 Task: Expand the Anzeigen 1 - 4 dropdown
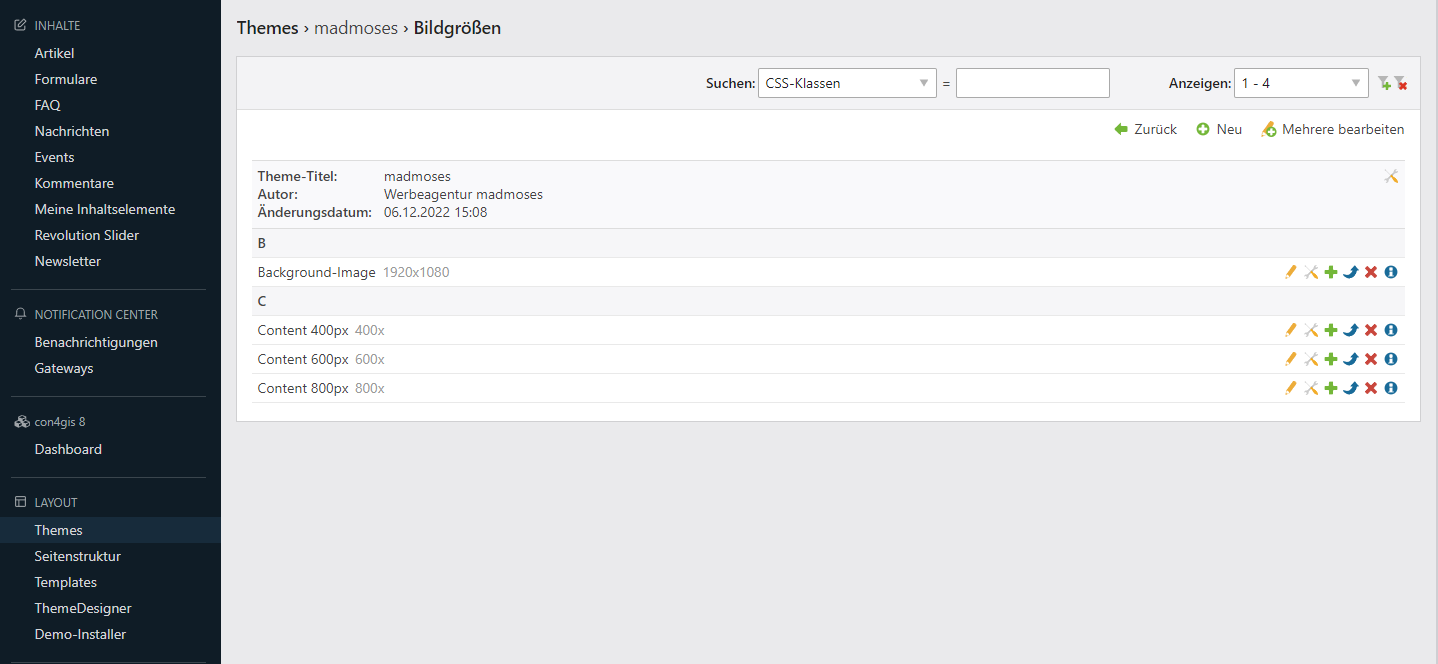[x=1300, y=83]
